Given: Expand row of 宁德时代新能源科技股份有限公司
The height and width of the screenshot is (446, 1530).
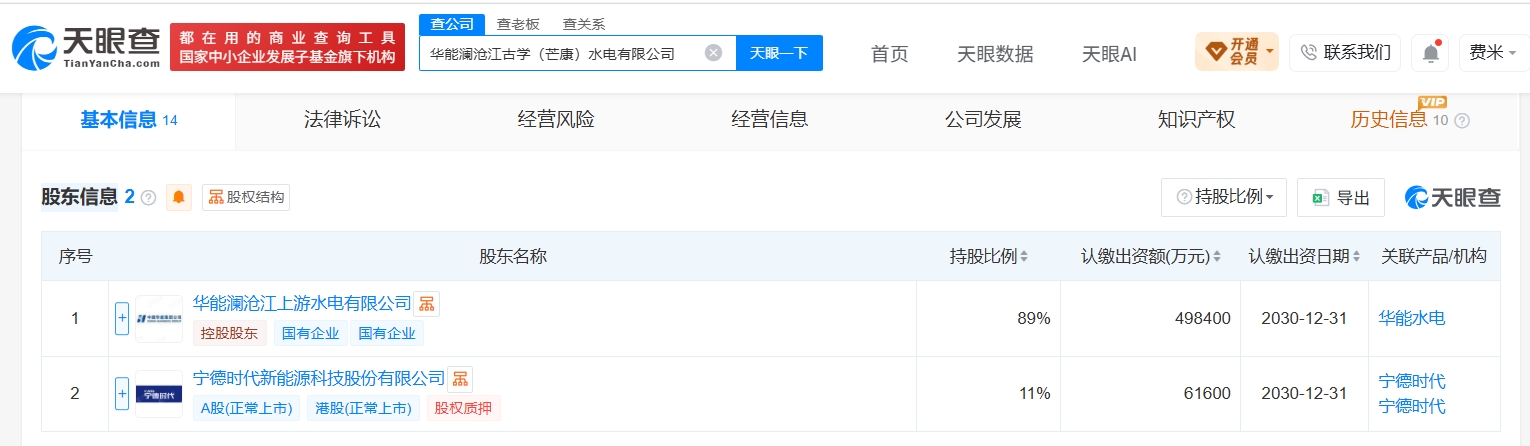Looking at the screenshot, I should [x=122, y=394].
